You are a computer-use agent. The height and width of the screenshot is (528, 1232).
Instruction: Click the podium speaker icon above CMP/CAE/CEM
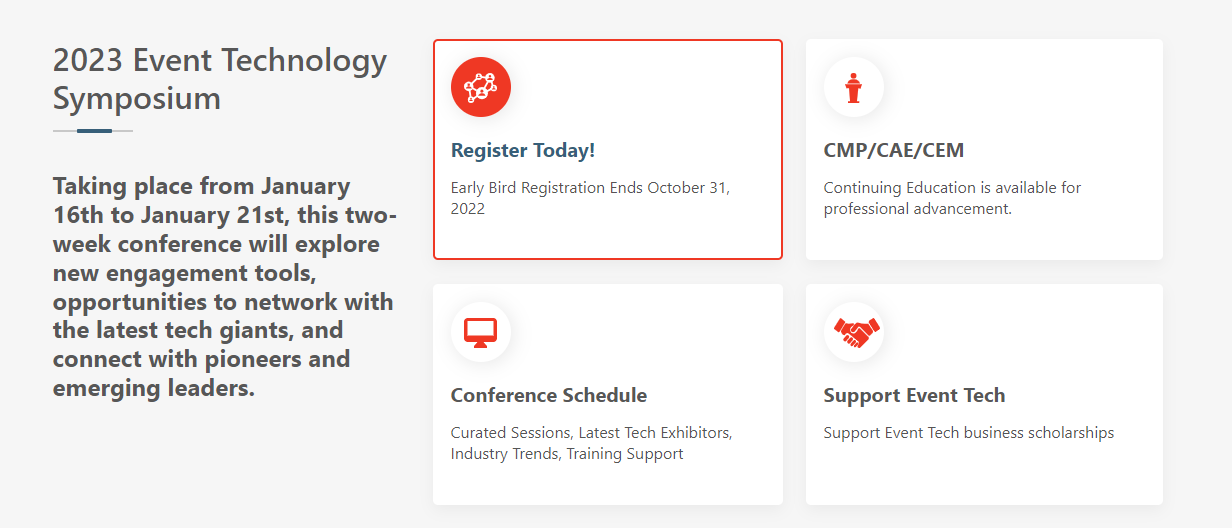coord(853,87)
